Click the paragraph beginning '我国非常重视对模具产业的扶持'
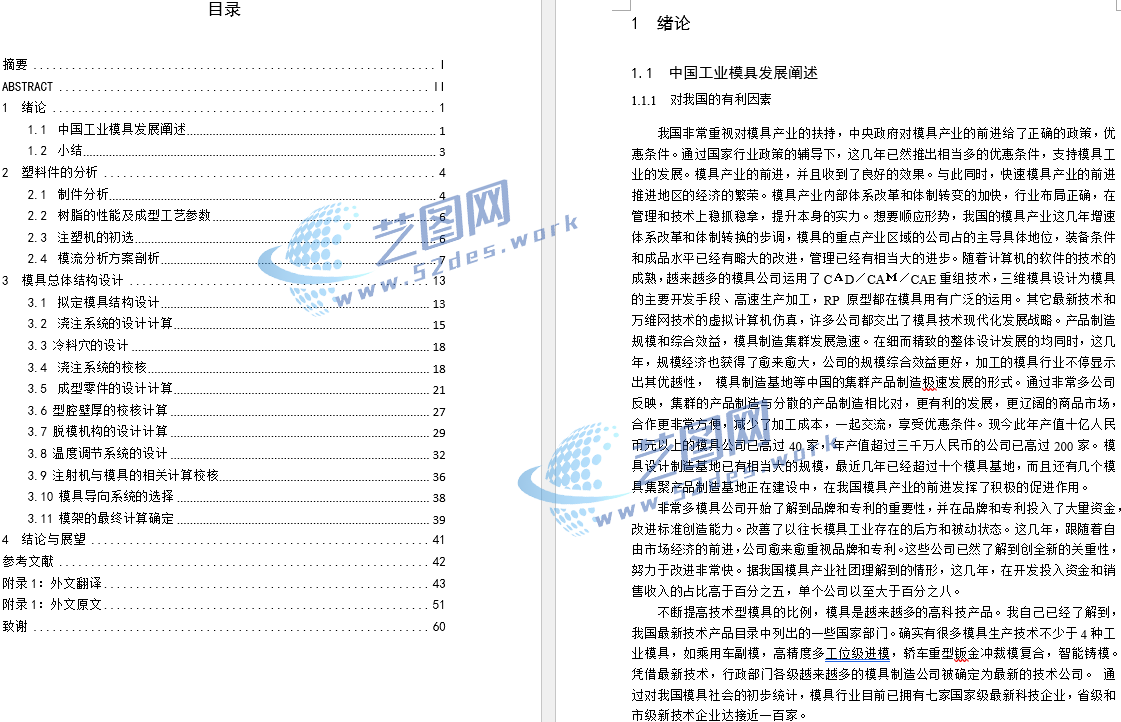The width and height of the screenshot is (1121, 722). [873, 310]
